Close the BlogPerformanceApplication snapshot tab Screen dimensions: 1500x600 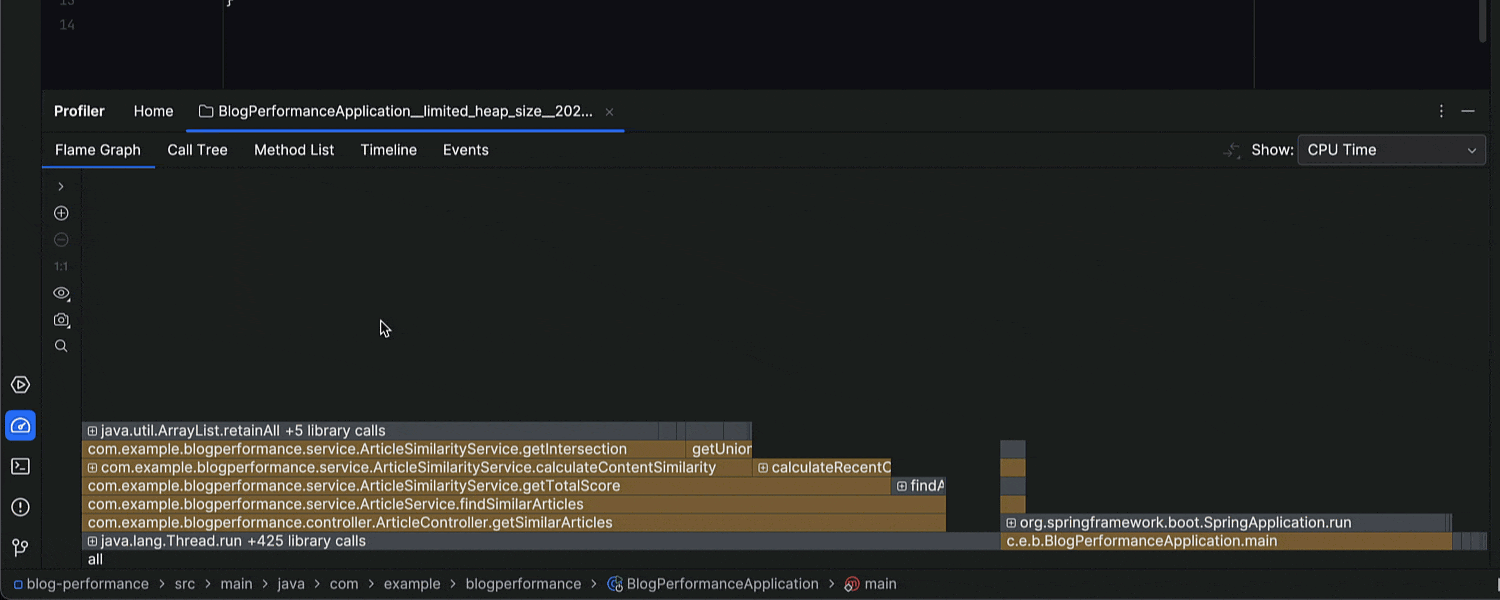(609, 111)
